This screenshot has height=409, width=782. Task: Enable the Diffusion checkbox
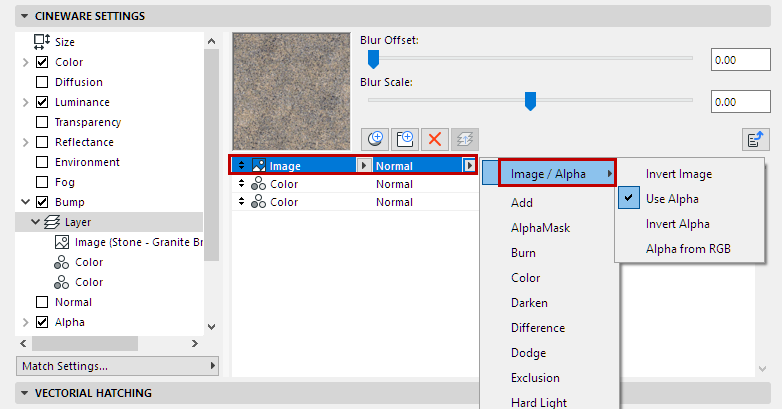pos(42,82)
